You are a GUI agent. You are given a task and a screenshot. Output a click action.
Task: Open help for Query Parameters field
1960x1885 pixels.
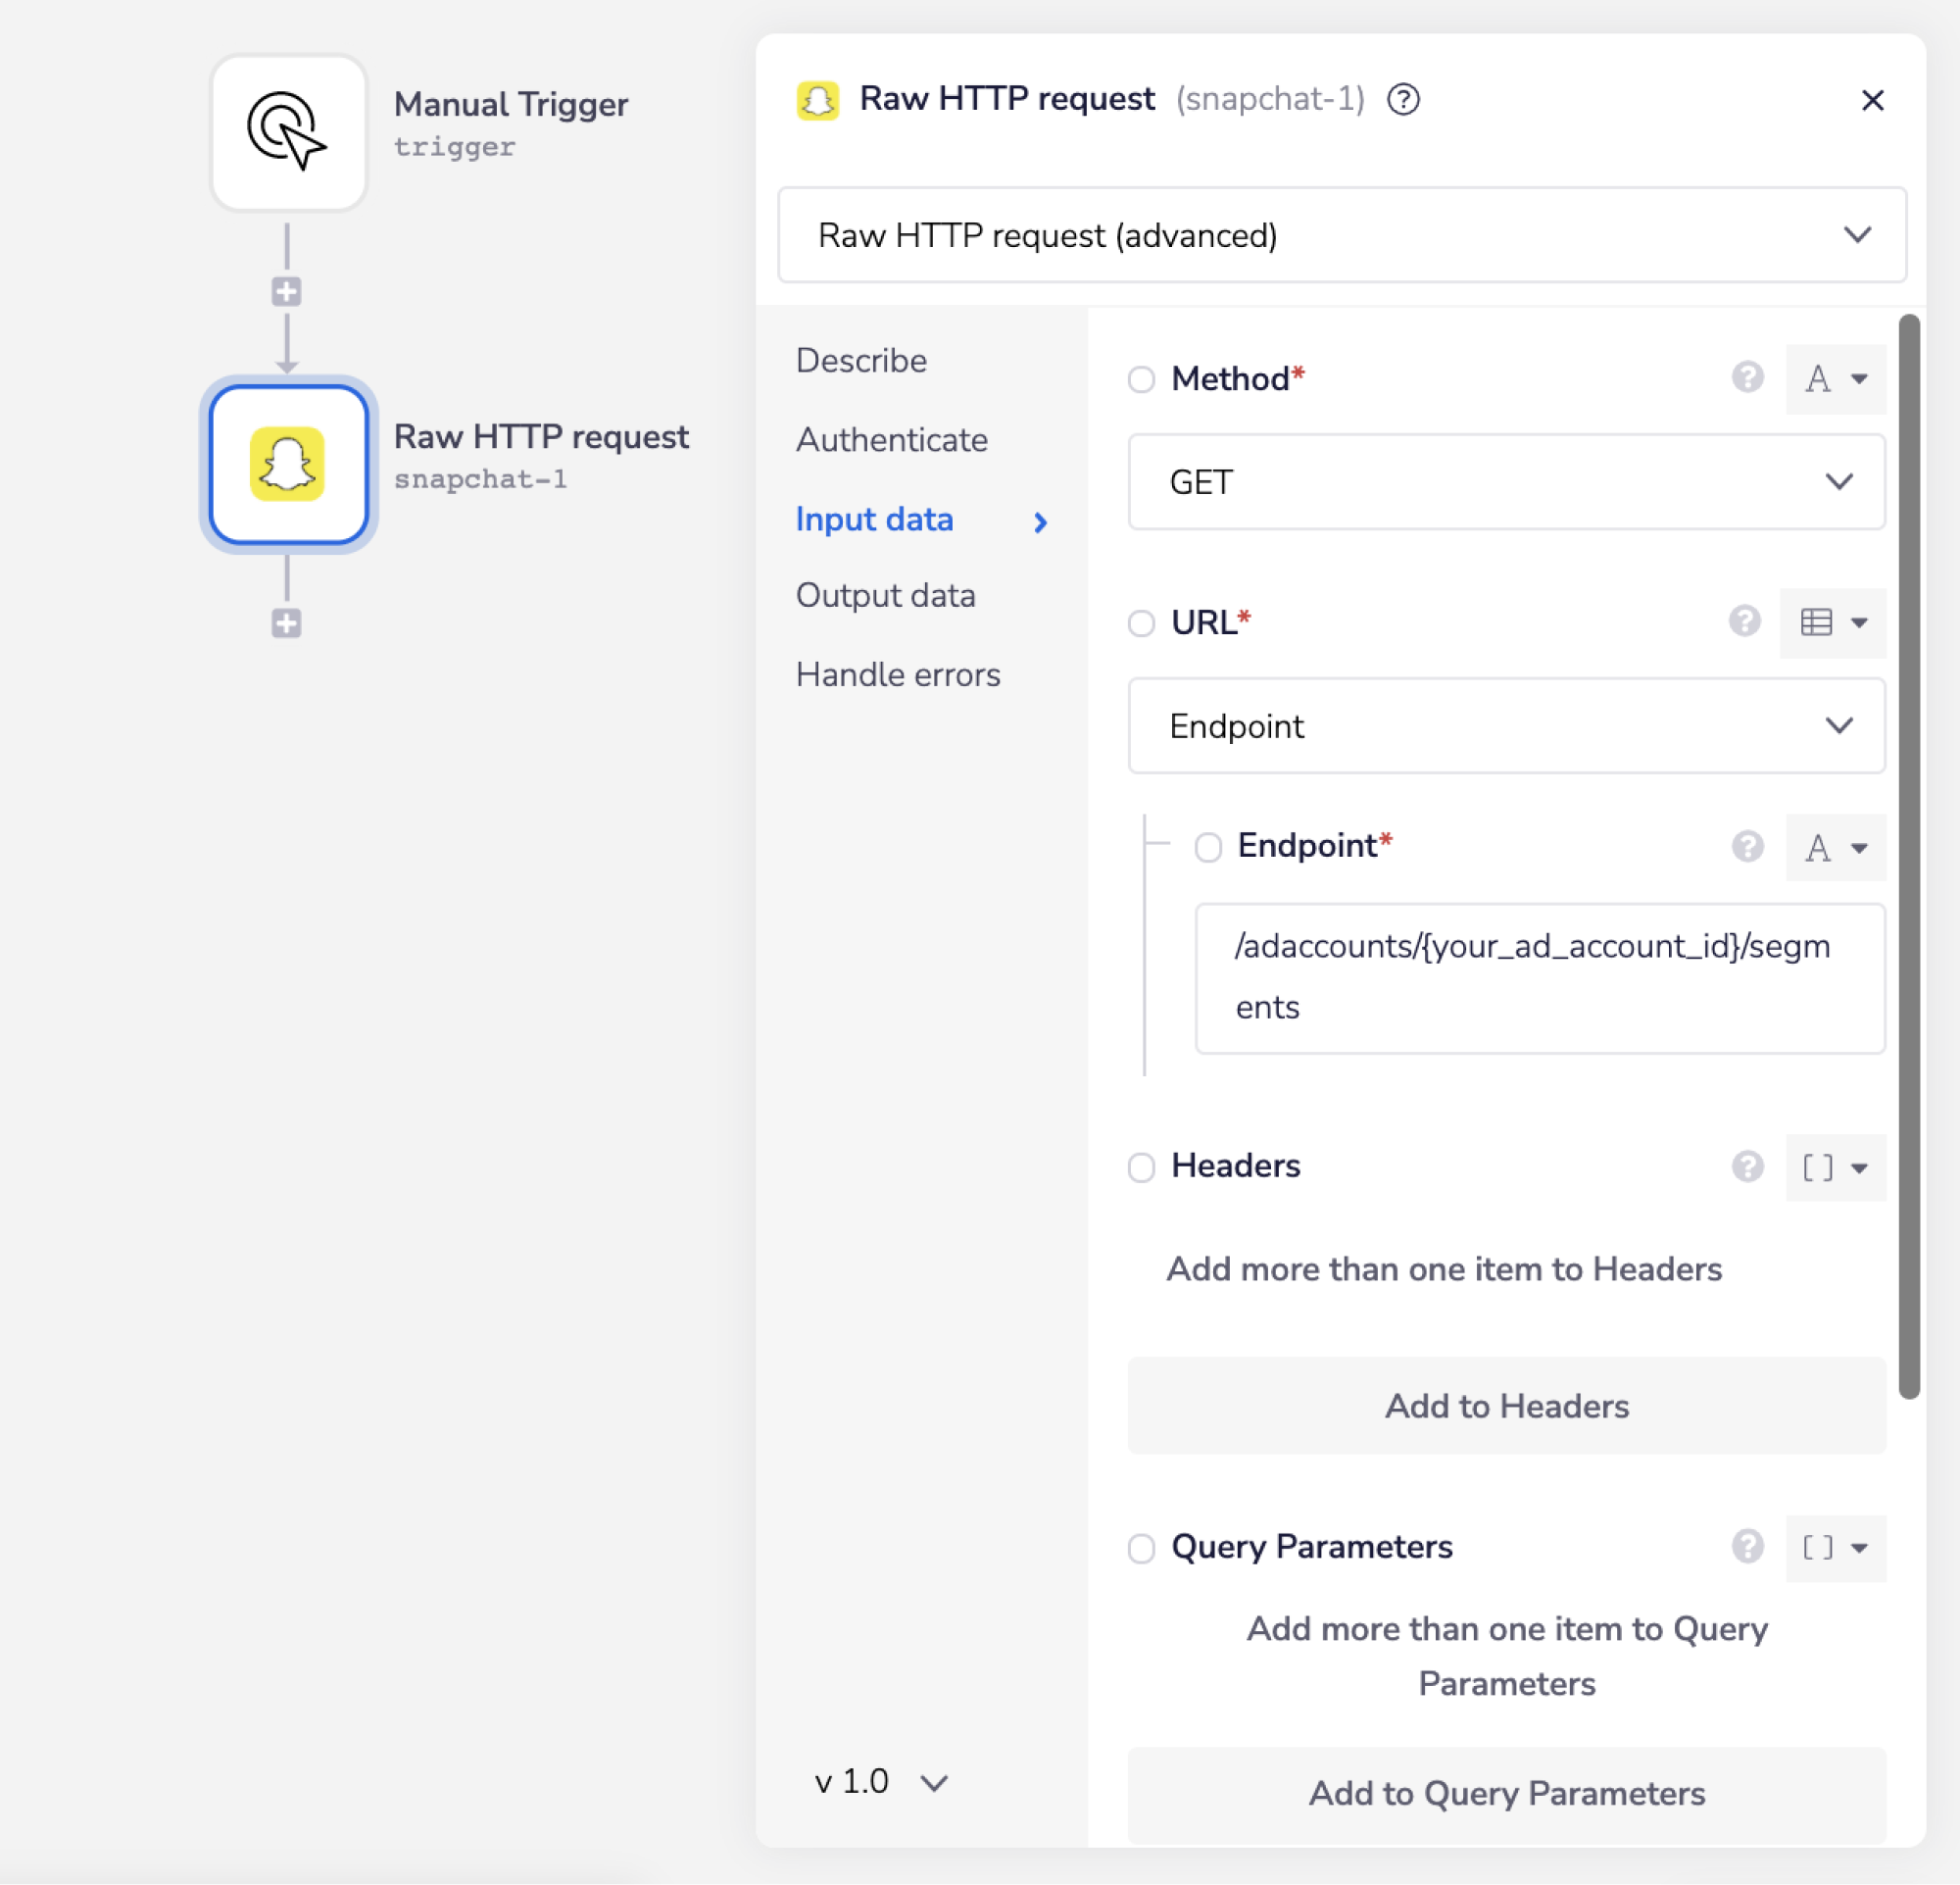[1747, 1546]
